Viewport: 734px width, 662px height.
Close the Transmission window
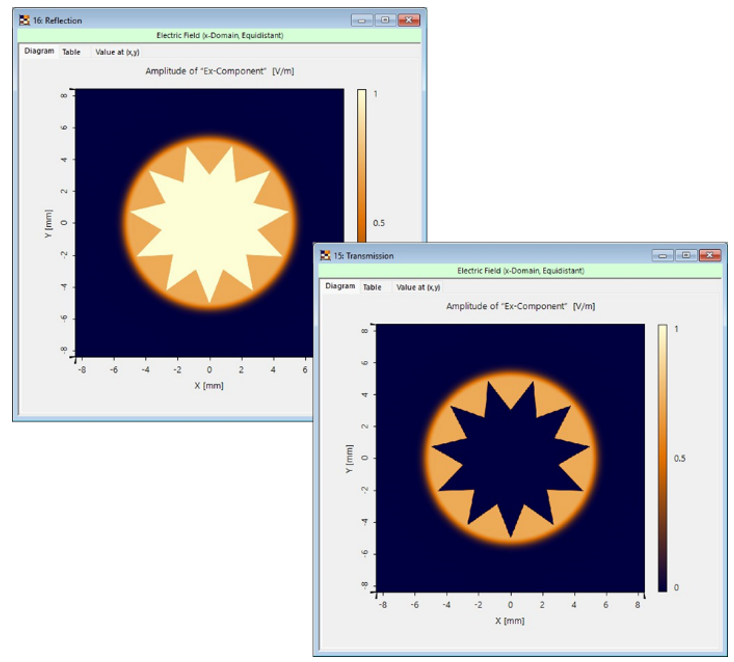(709, 256)
